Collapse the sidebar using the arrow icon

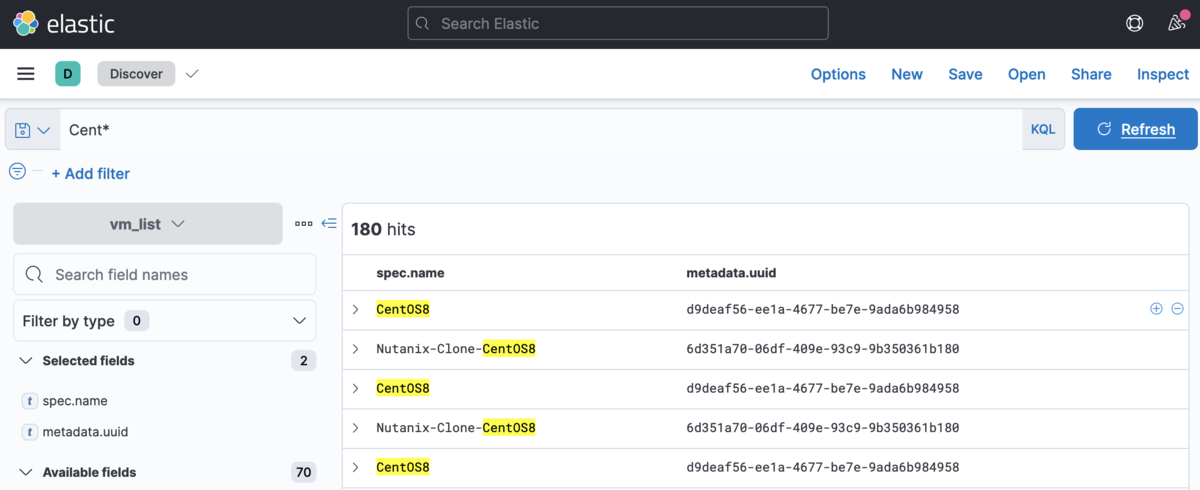click(x=329, y=224)
